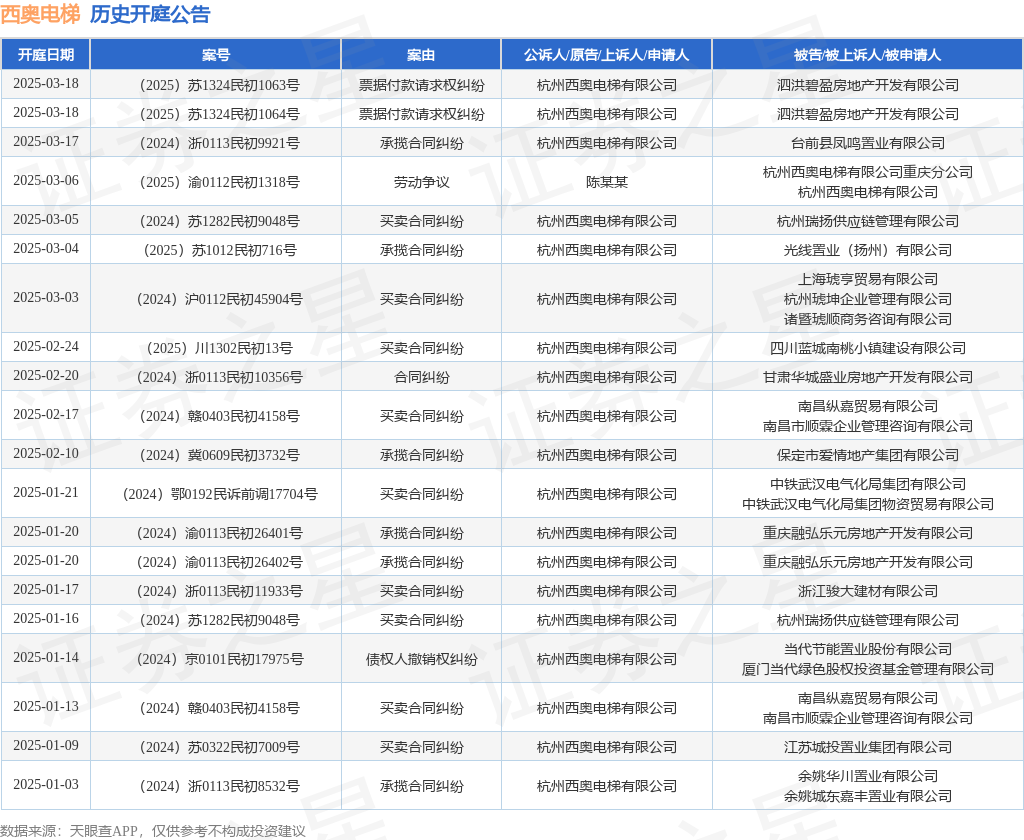Click defendant 上海琥亨贸易有限公司
Screen dimensions: 1024x840
[868, 279]
